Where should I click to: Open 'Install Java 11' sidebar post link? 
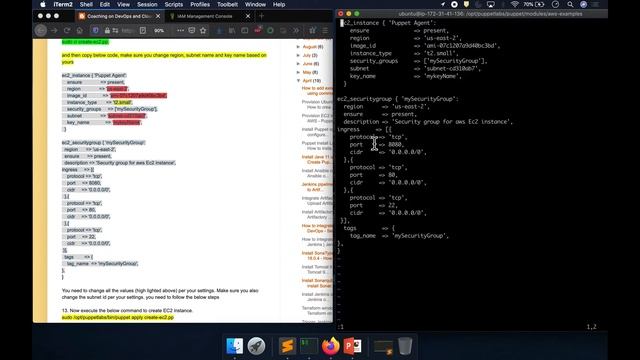317,159
